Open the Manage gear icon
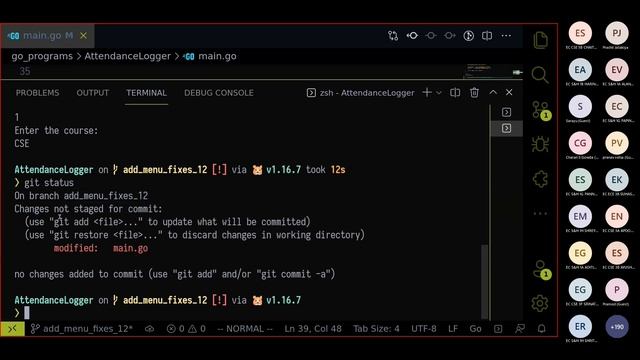 point(540,303)
